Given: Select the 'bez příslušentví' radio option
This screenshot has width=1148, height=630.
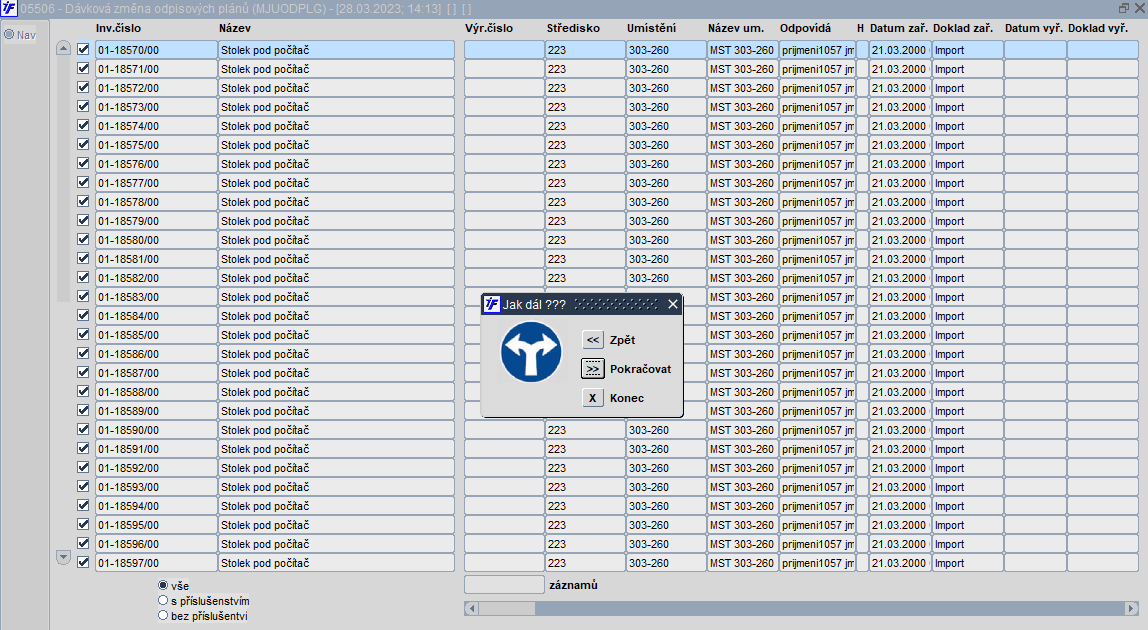Looking at the screenshot, I should (163, 615).
